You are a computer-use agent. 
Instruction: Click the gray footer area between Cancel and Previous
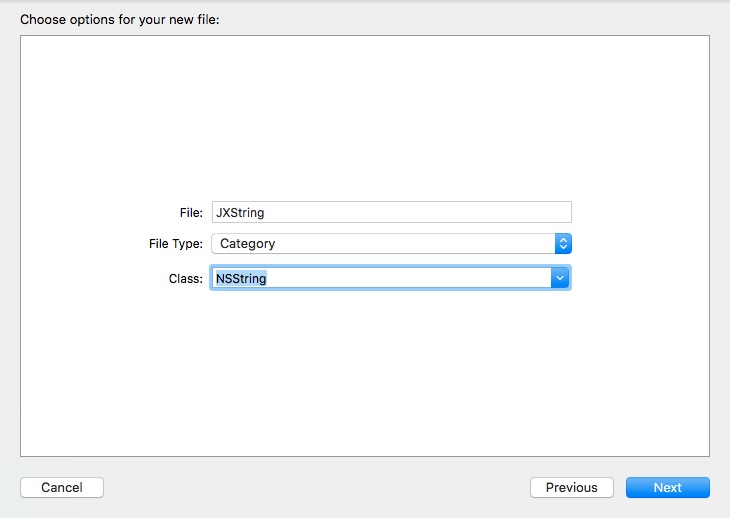click(317, 487)
